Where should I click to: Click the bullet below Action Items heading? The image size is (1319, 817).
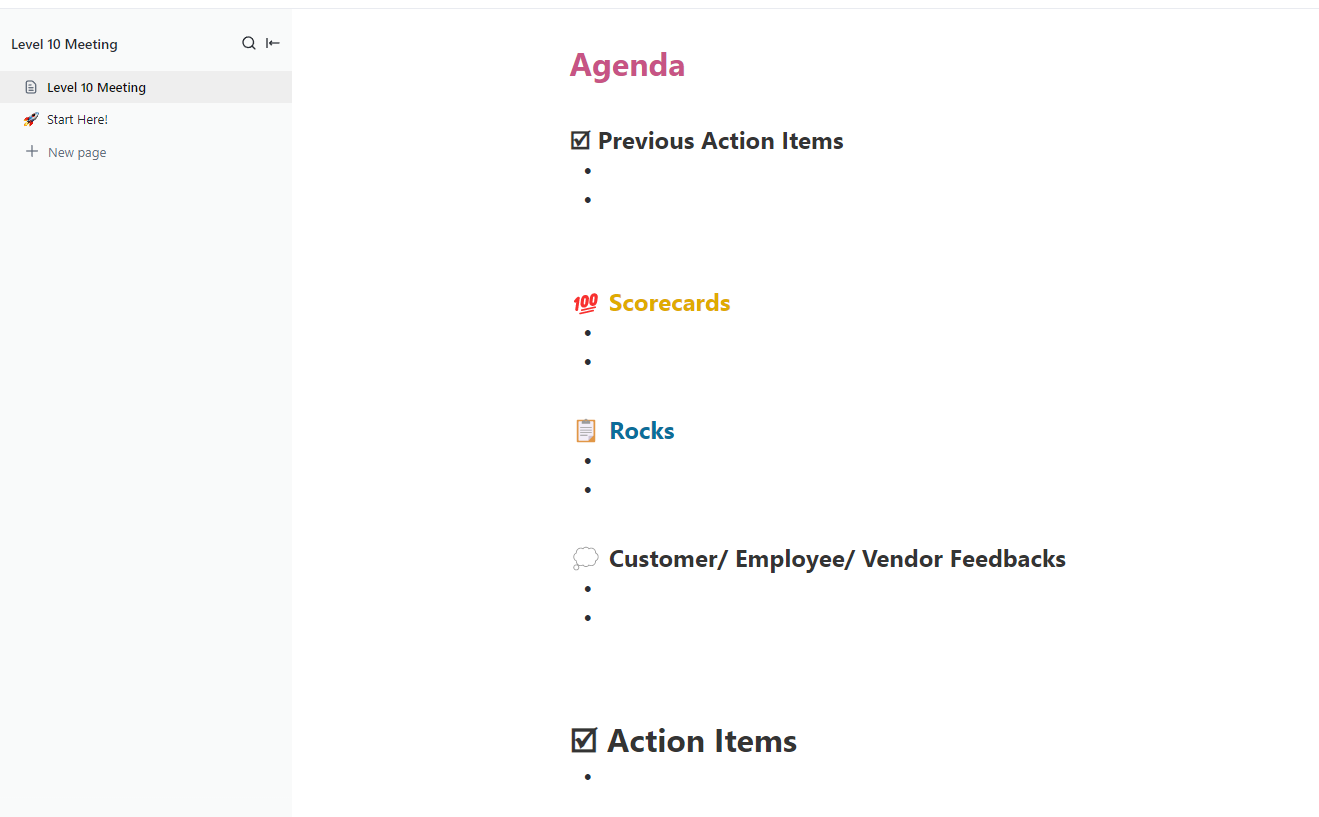tap(587, 776)
